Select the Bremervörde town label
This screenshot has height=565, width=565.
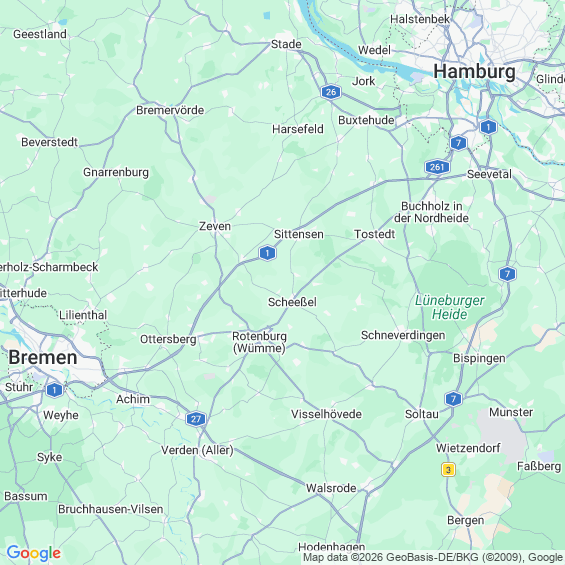(x=170, y=110)
